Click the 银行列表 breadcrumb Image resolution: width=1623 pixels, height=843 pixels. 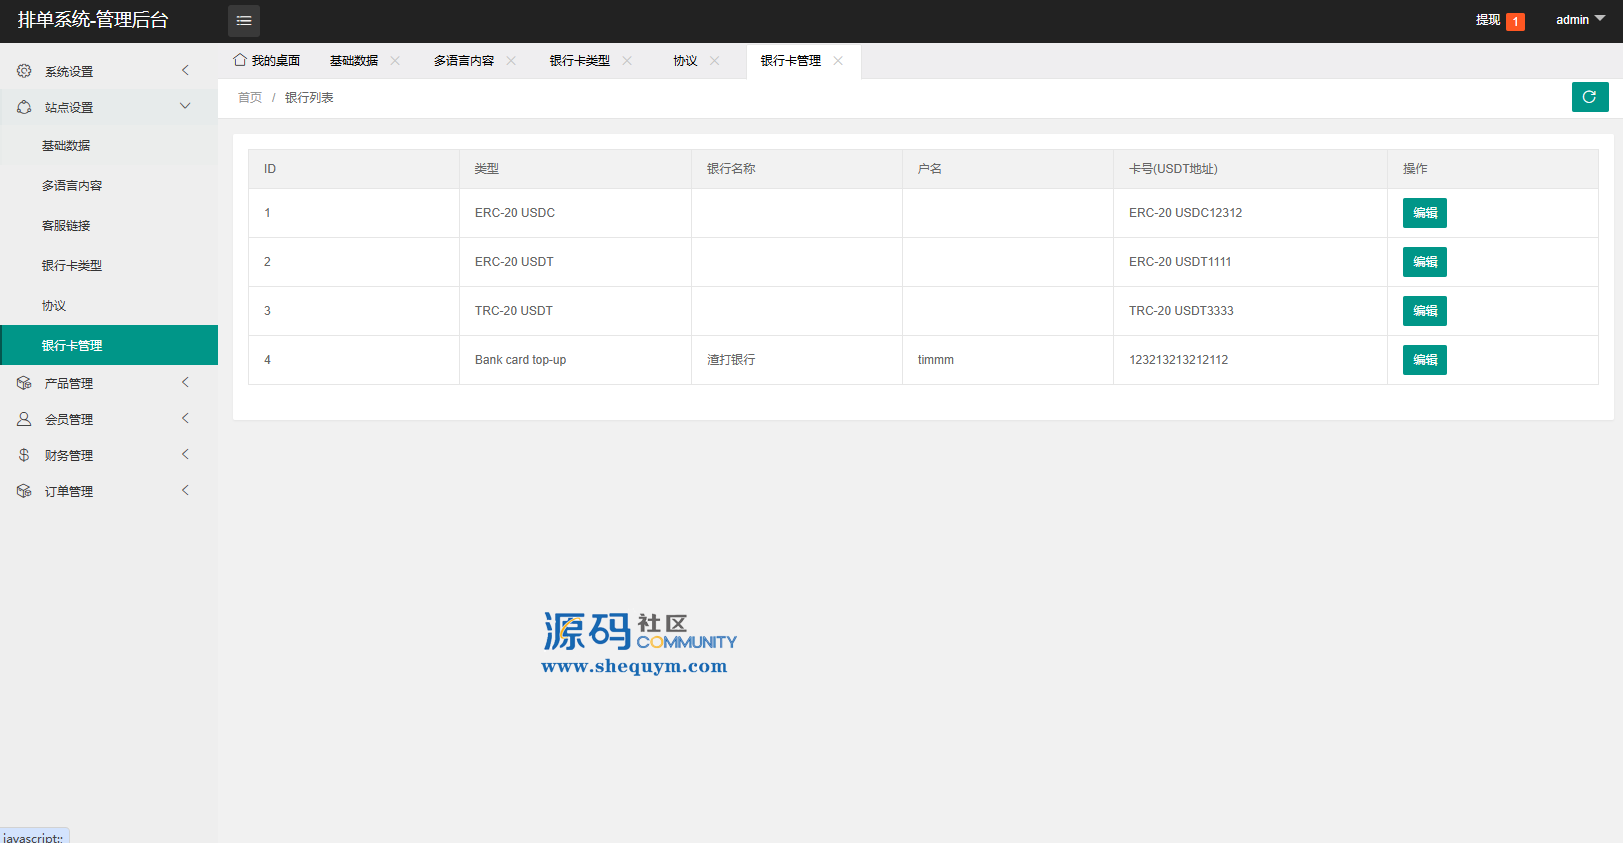pos(309,98)
